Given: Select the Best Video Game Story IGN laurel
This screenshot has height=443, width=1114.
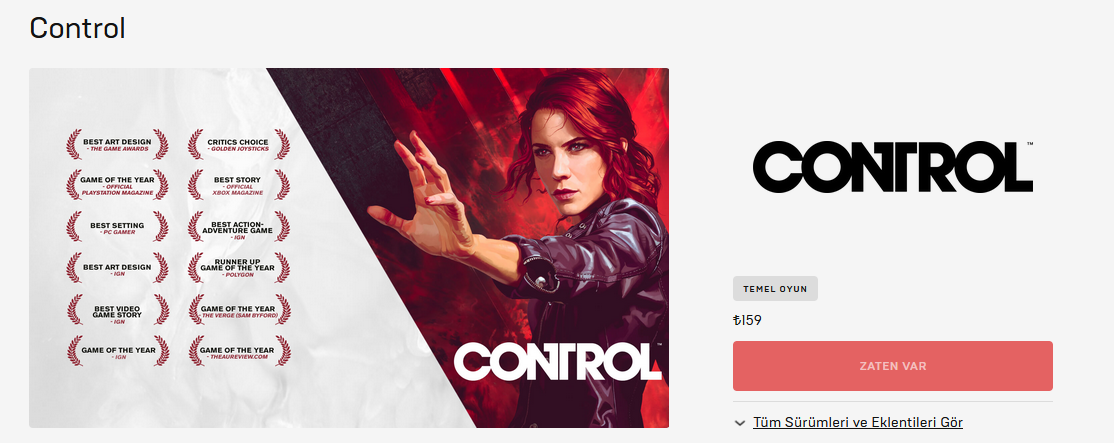Looking at the screenshot, I should 117,310.
